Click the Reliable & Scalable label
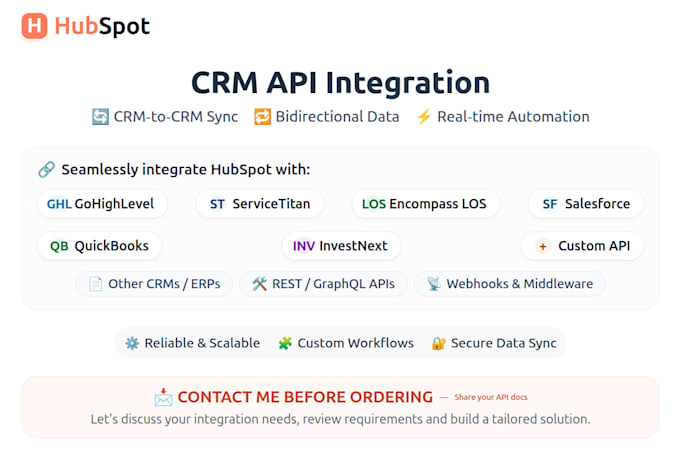The width and height of the screenshot is (680, 450). click(202, 343)
